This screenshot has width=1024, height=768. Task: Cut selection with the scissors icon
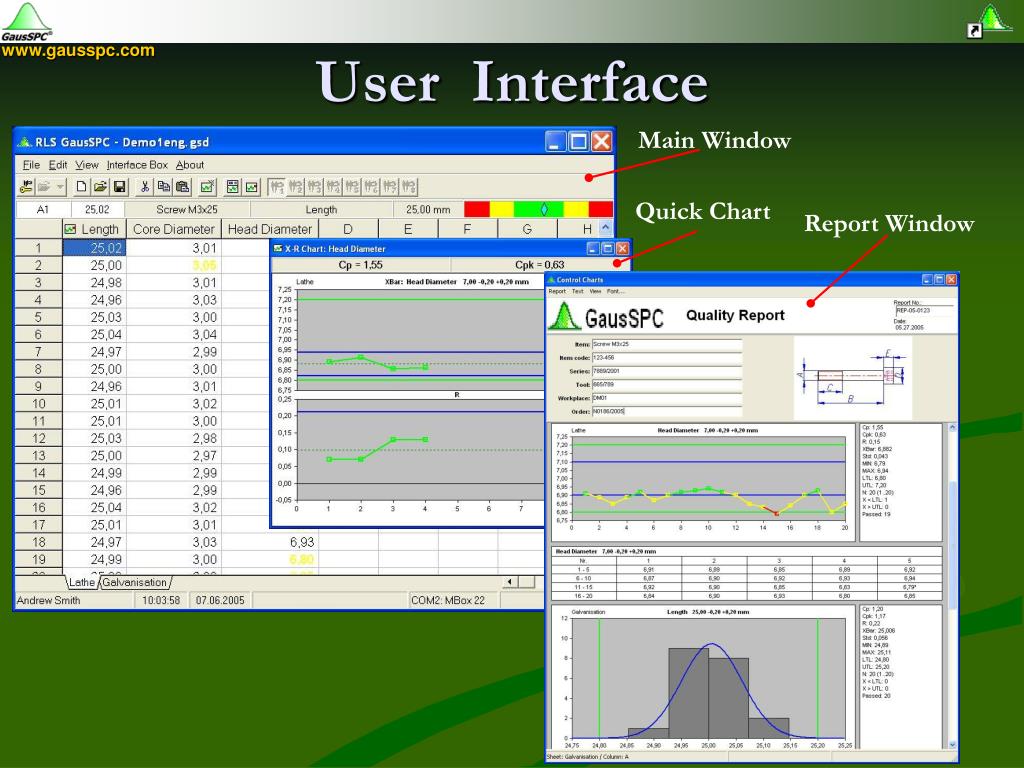click(x=144, y=187)
